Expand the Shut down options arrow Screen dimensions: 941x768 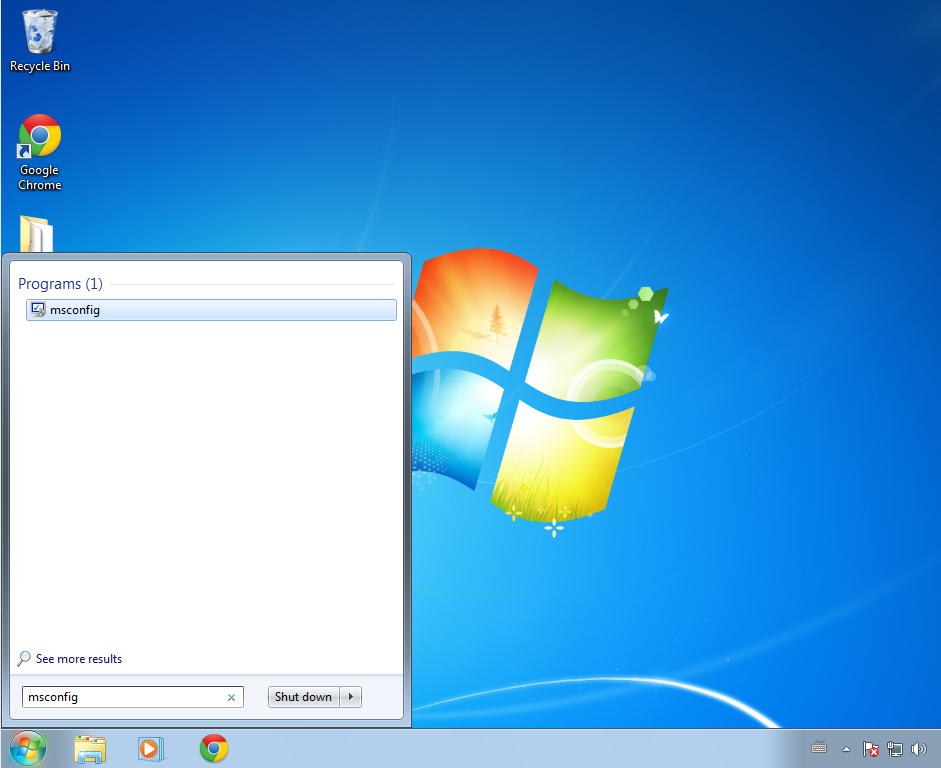(x=351, y=697)
